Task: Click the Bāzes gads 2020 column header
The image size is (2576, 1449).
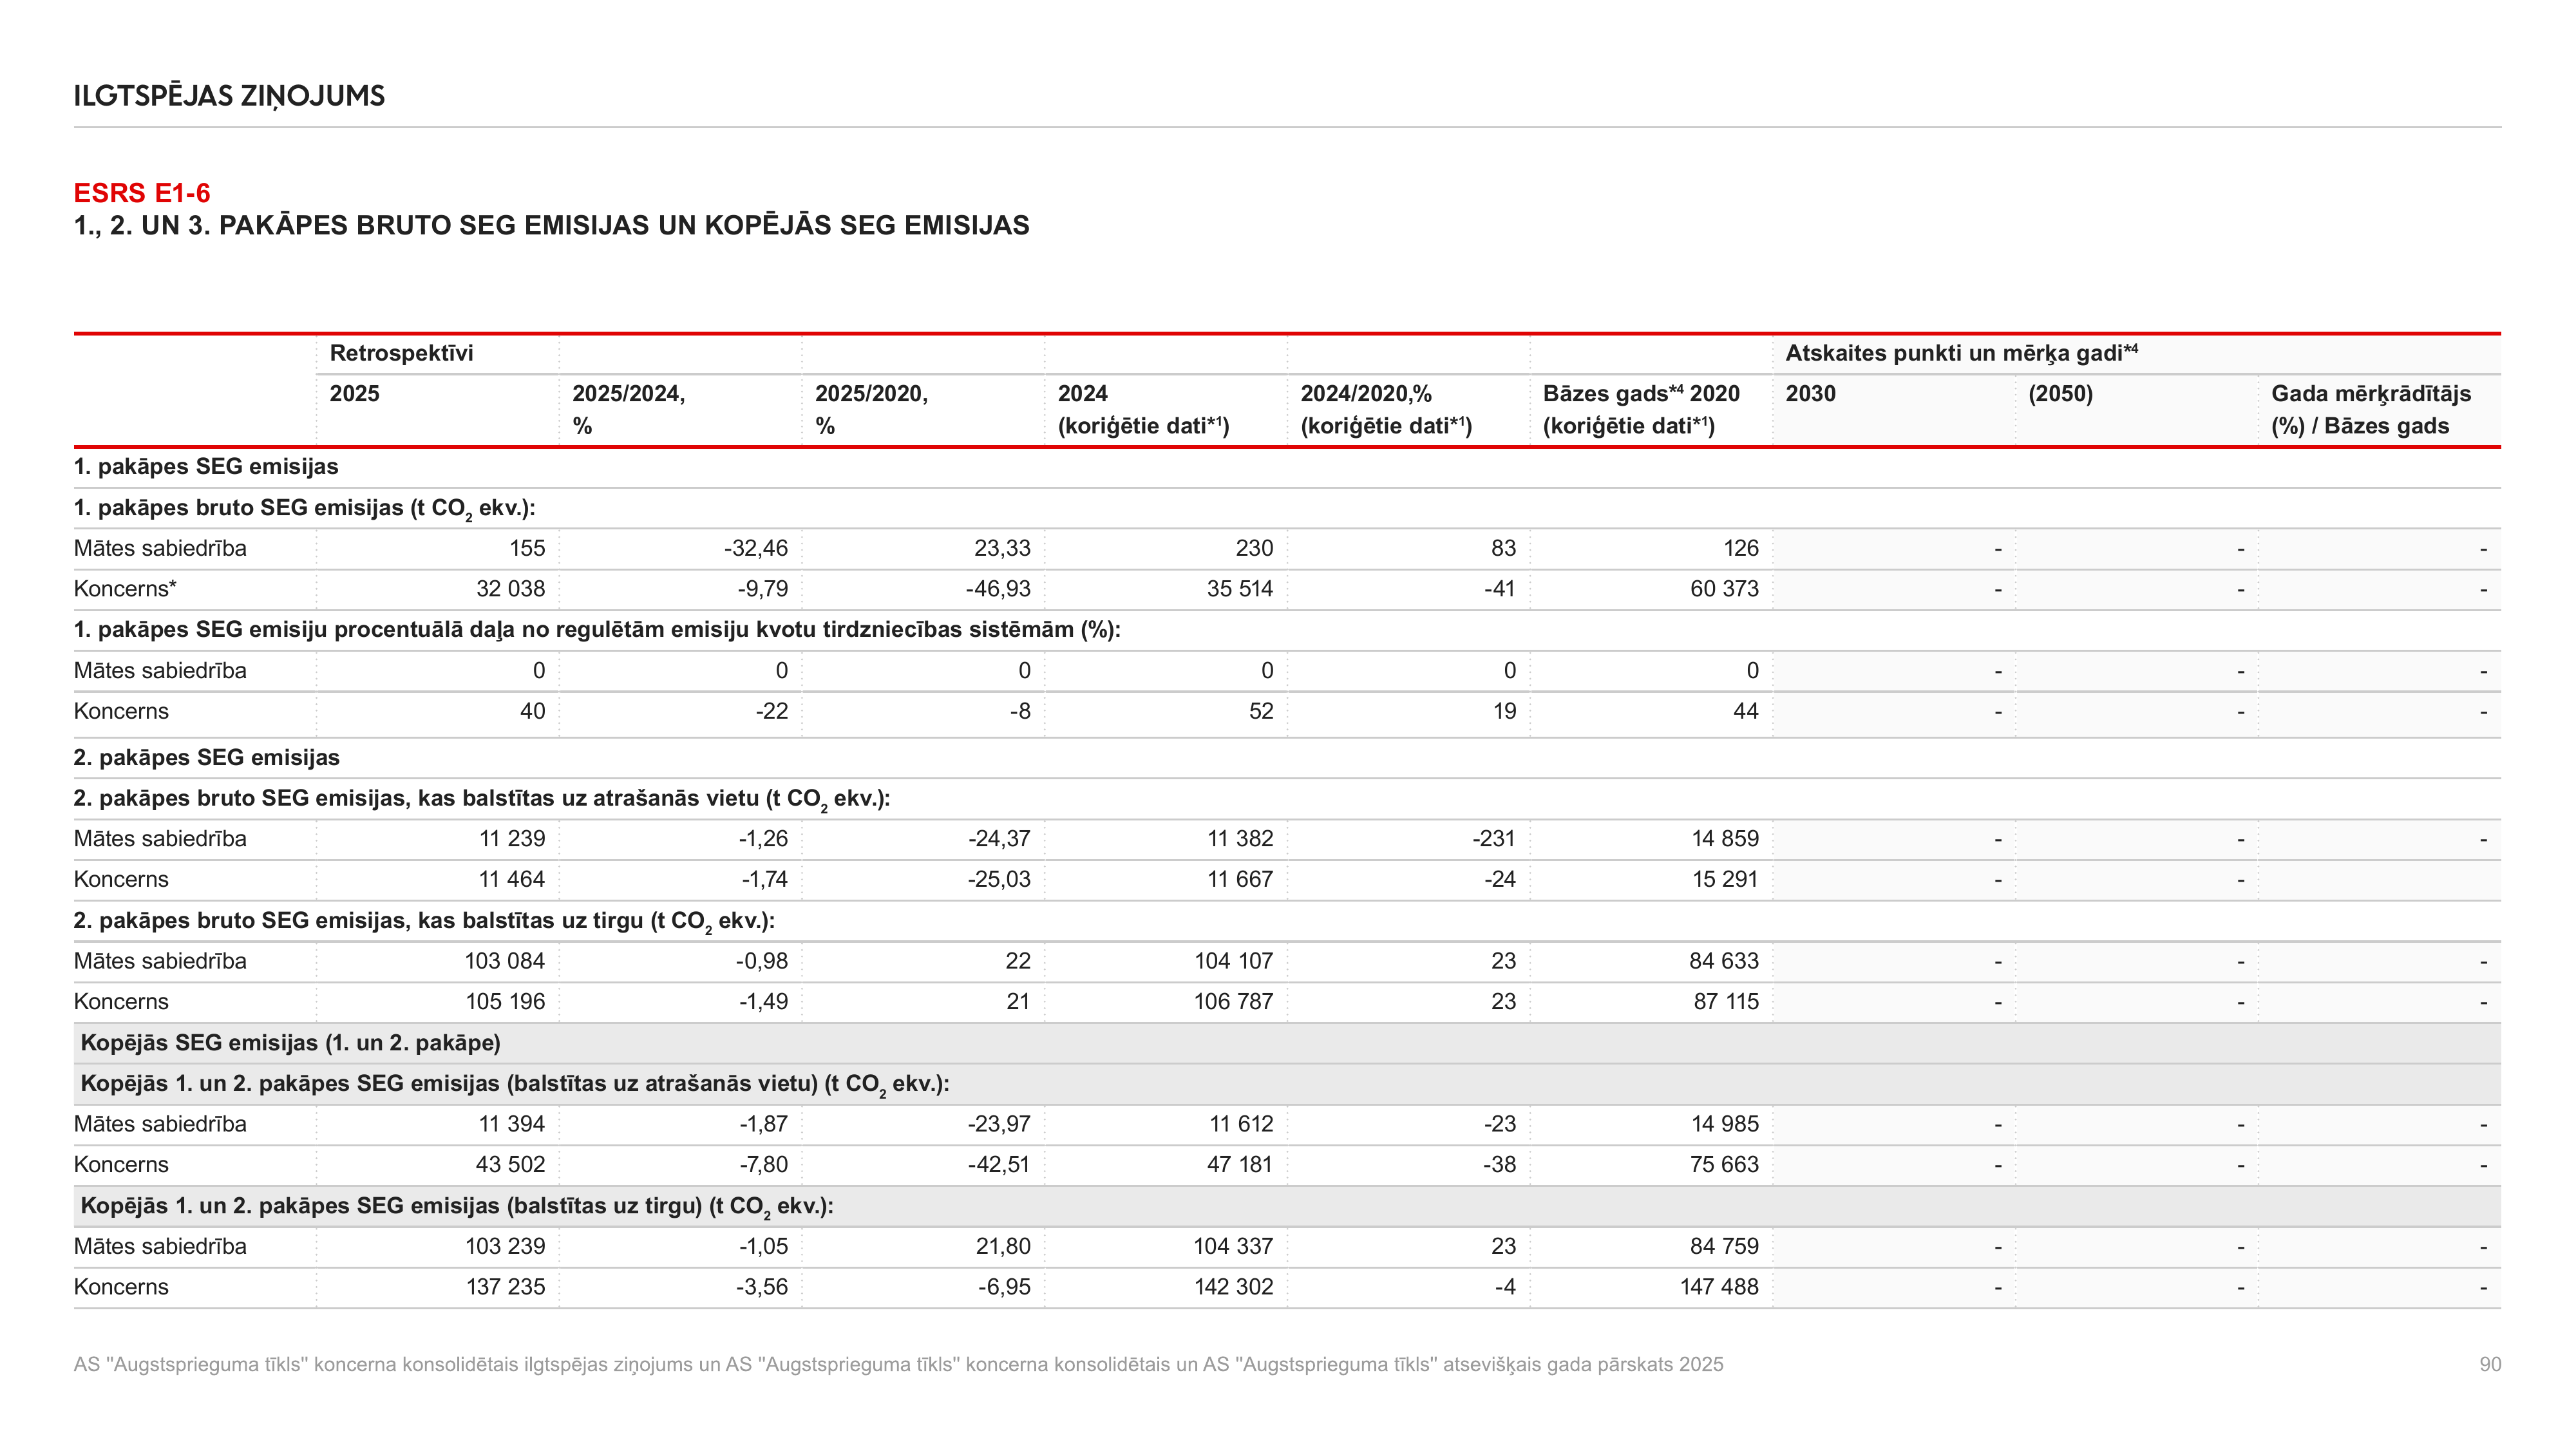Action: coord(1641,409)
